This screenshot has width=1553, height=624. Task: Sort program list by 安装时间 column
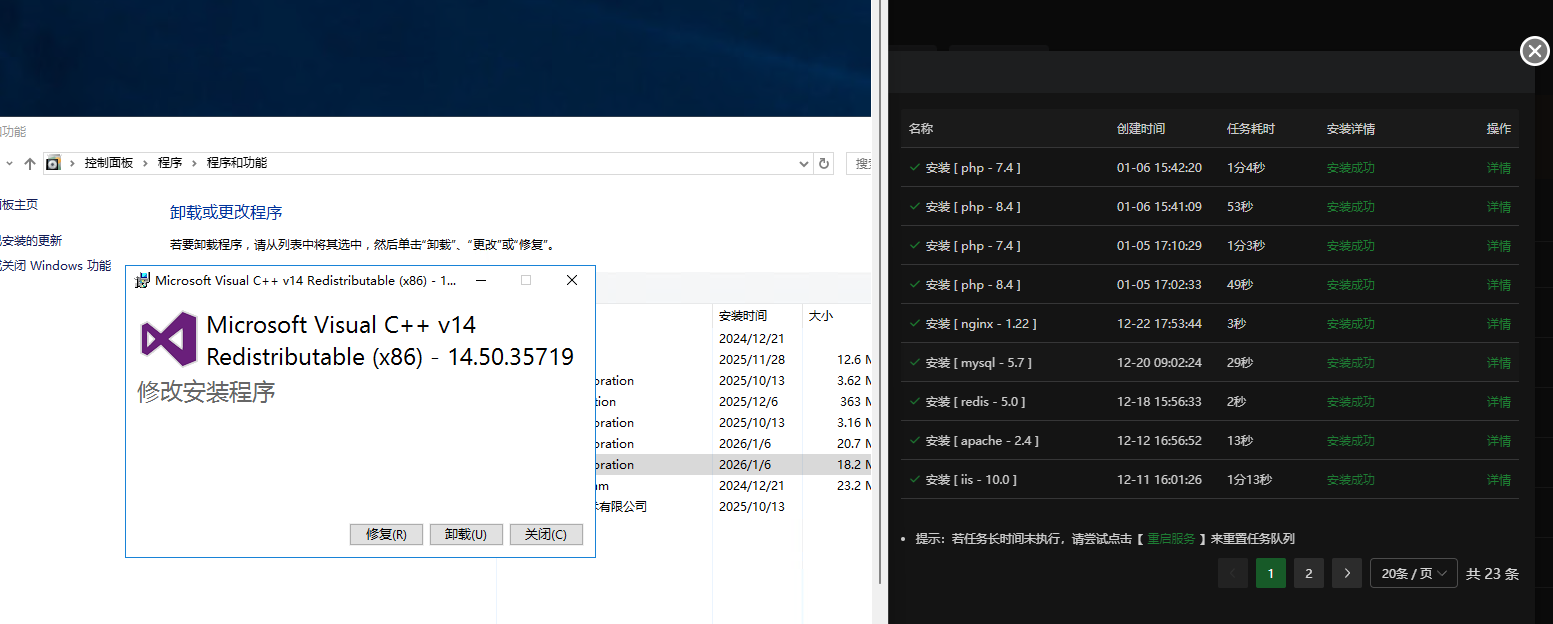[743, 316]
